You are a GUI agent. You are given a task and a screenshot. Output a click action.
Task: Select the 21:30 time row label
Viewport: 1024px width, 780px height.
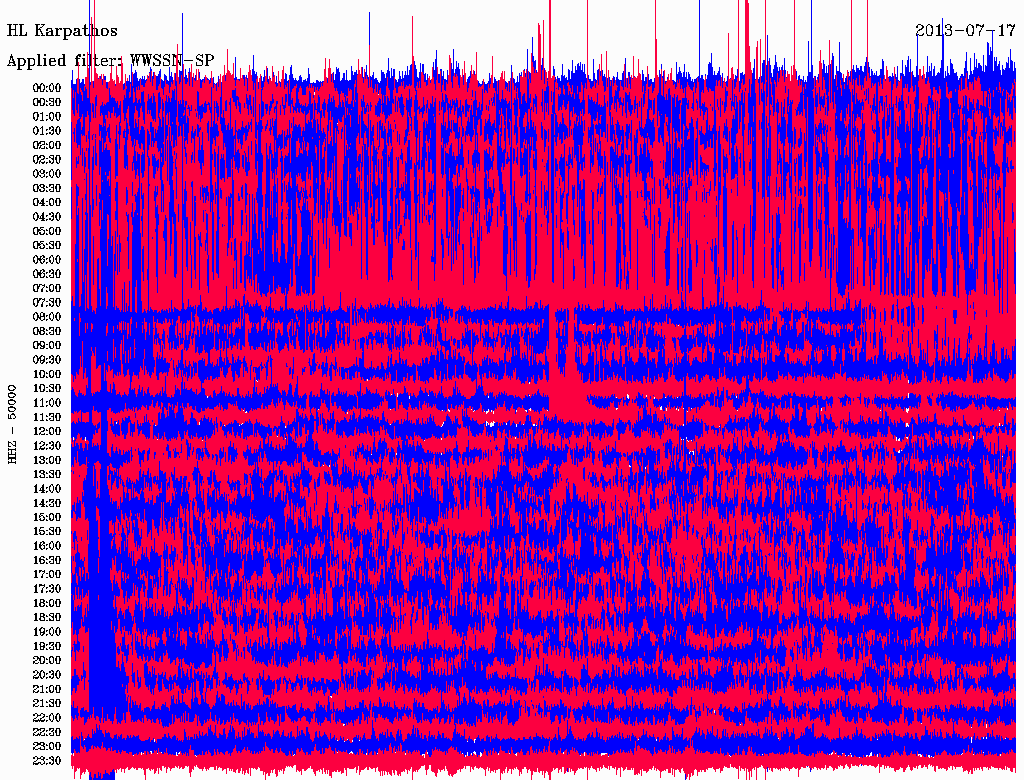(47, 704)
